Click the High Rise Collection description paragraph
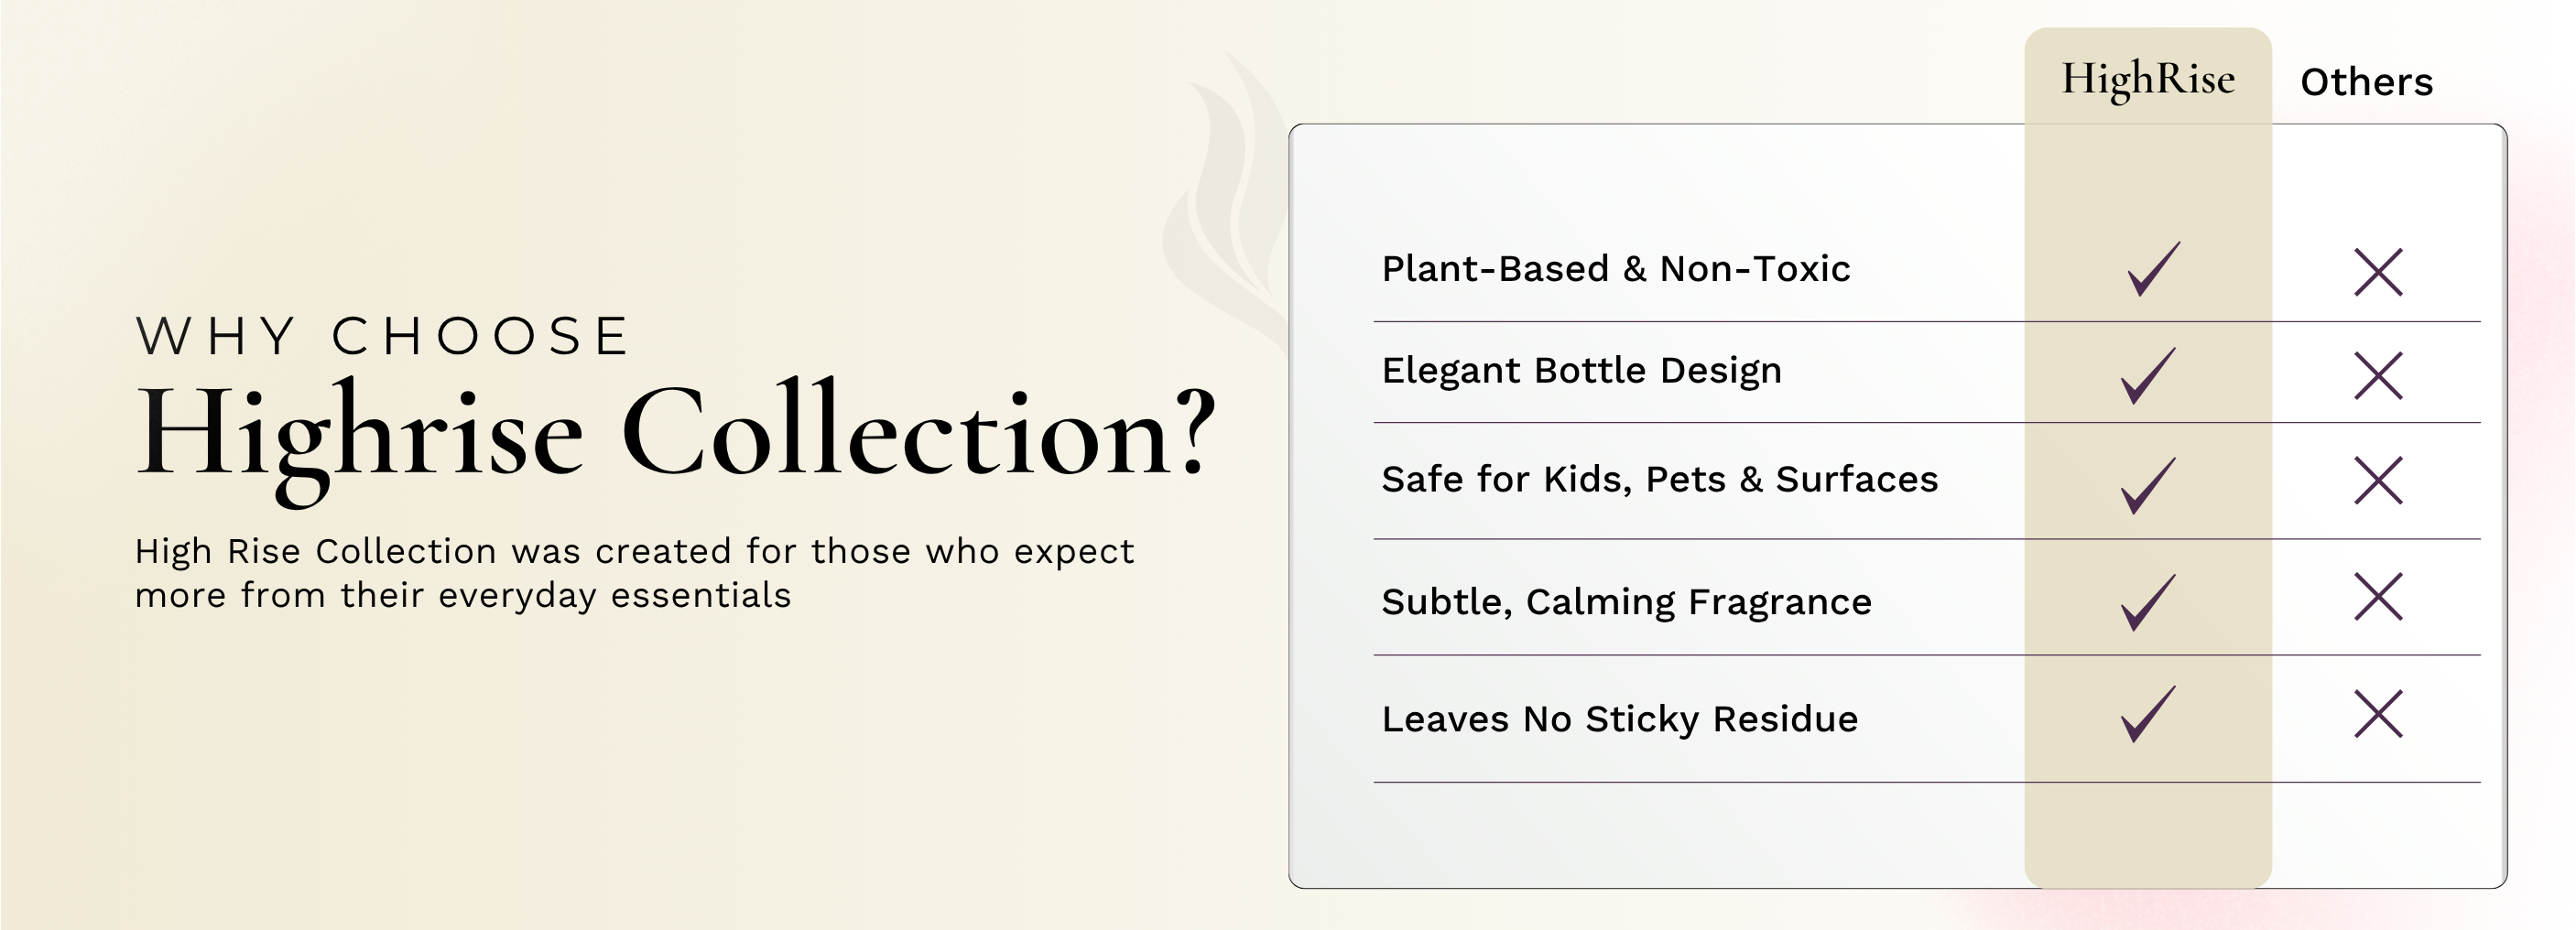 click(634, 573)
